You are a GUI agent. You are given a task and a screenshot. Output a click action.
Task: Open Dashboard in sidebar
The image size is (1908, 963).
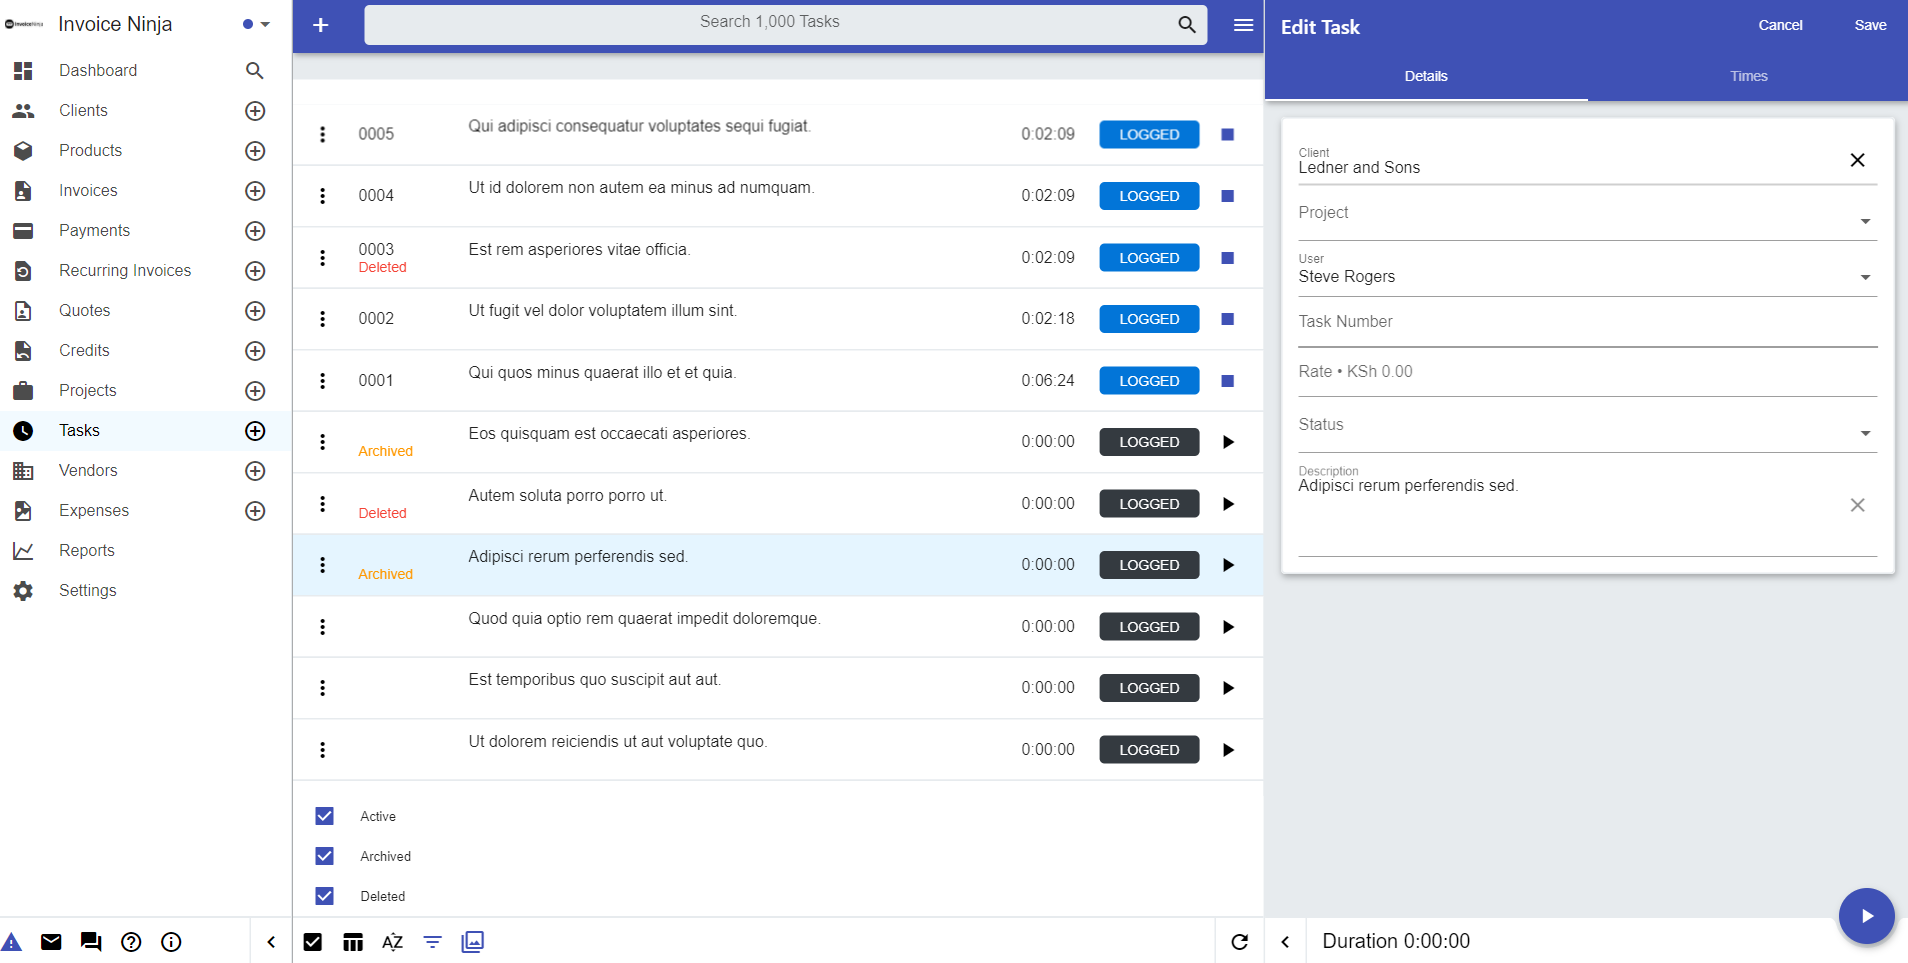coord(98,71)
